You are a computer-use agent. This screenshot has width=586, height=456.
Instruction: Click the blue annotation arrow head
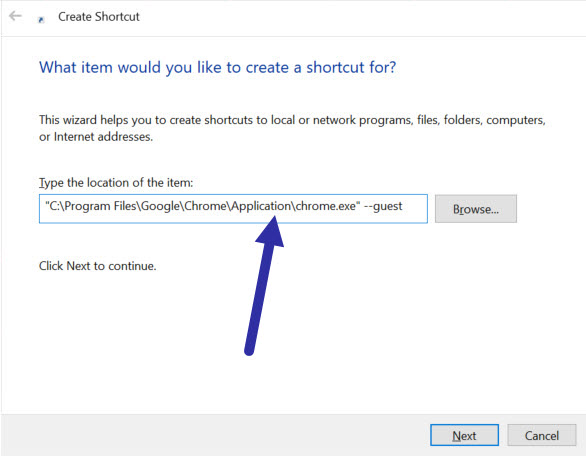pos(271,232)
